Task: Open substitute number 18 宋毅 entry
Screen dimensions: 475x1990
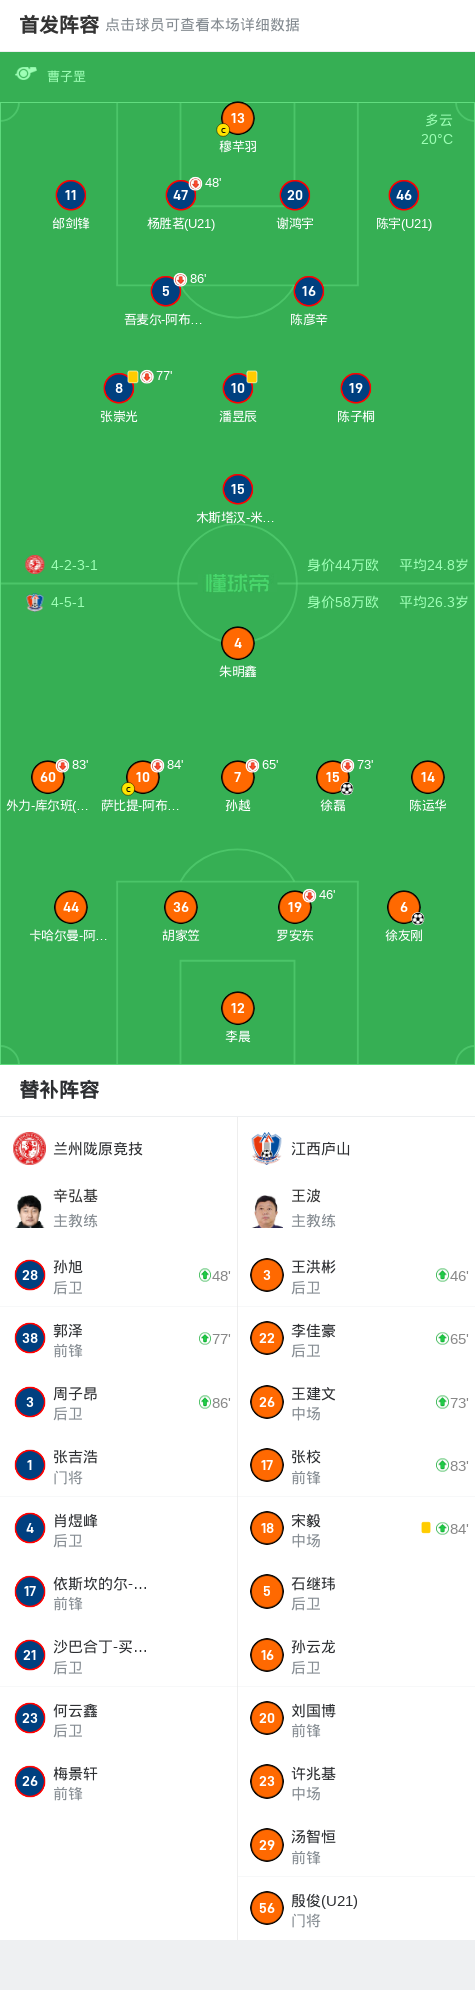Action: pos(356,1528)
